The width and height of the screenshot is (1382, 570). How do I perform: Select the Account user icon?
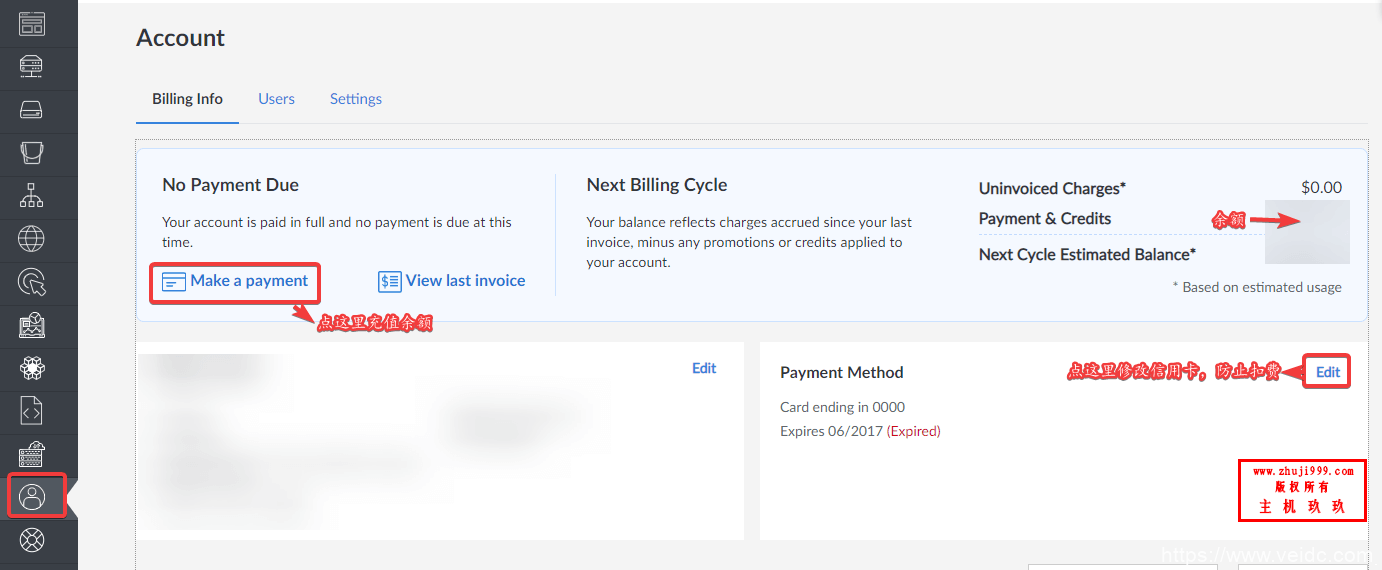point(34,496)
